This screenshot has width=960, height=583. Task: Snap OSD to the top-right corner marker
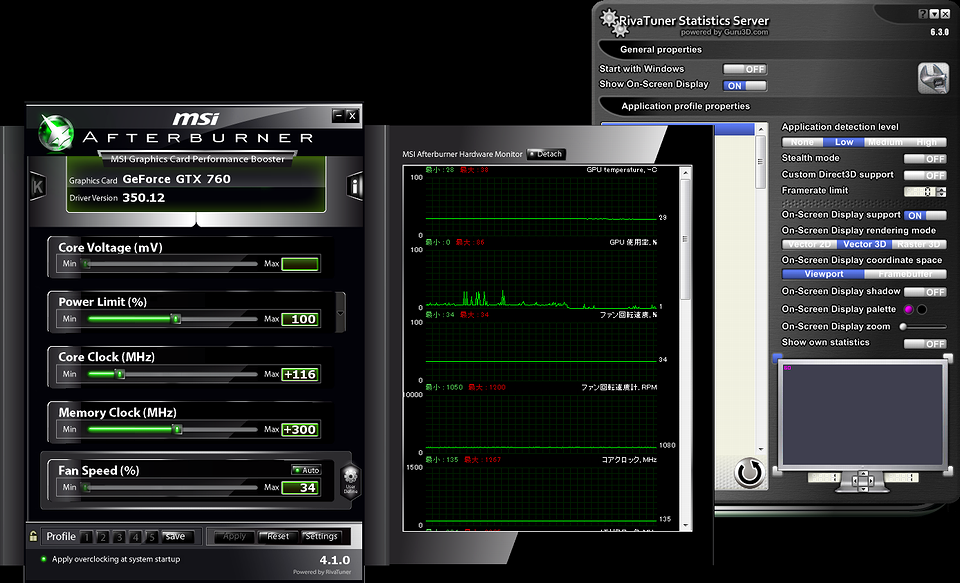coord(948,358)
